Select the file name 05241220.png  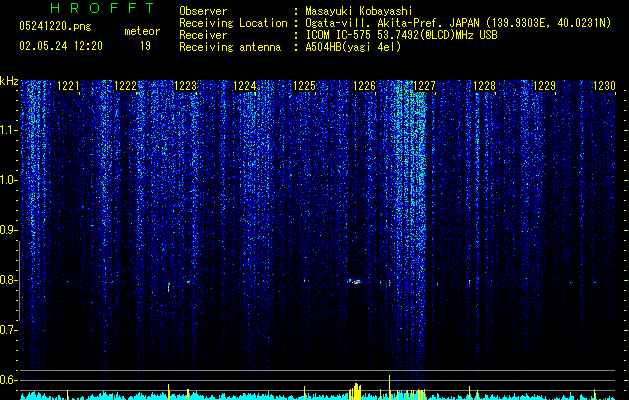pos(55,26)
